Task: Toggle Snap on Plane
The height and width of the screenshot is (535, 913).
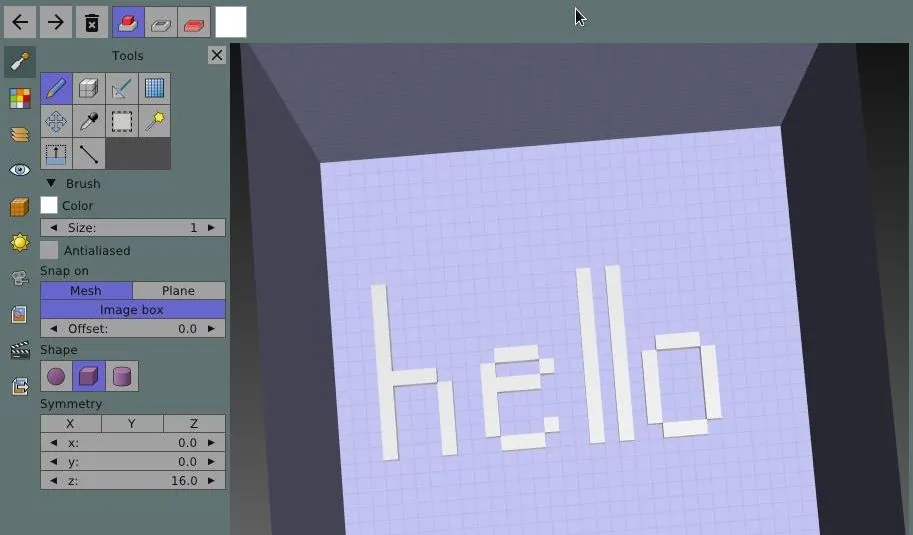Action: click(x=178, y=291)
